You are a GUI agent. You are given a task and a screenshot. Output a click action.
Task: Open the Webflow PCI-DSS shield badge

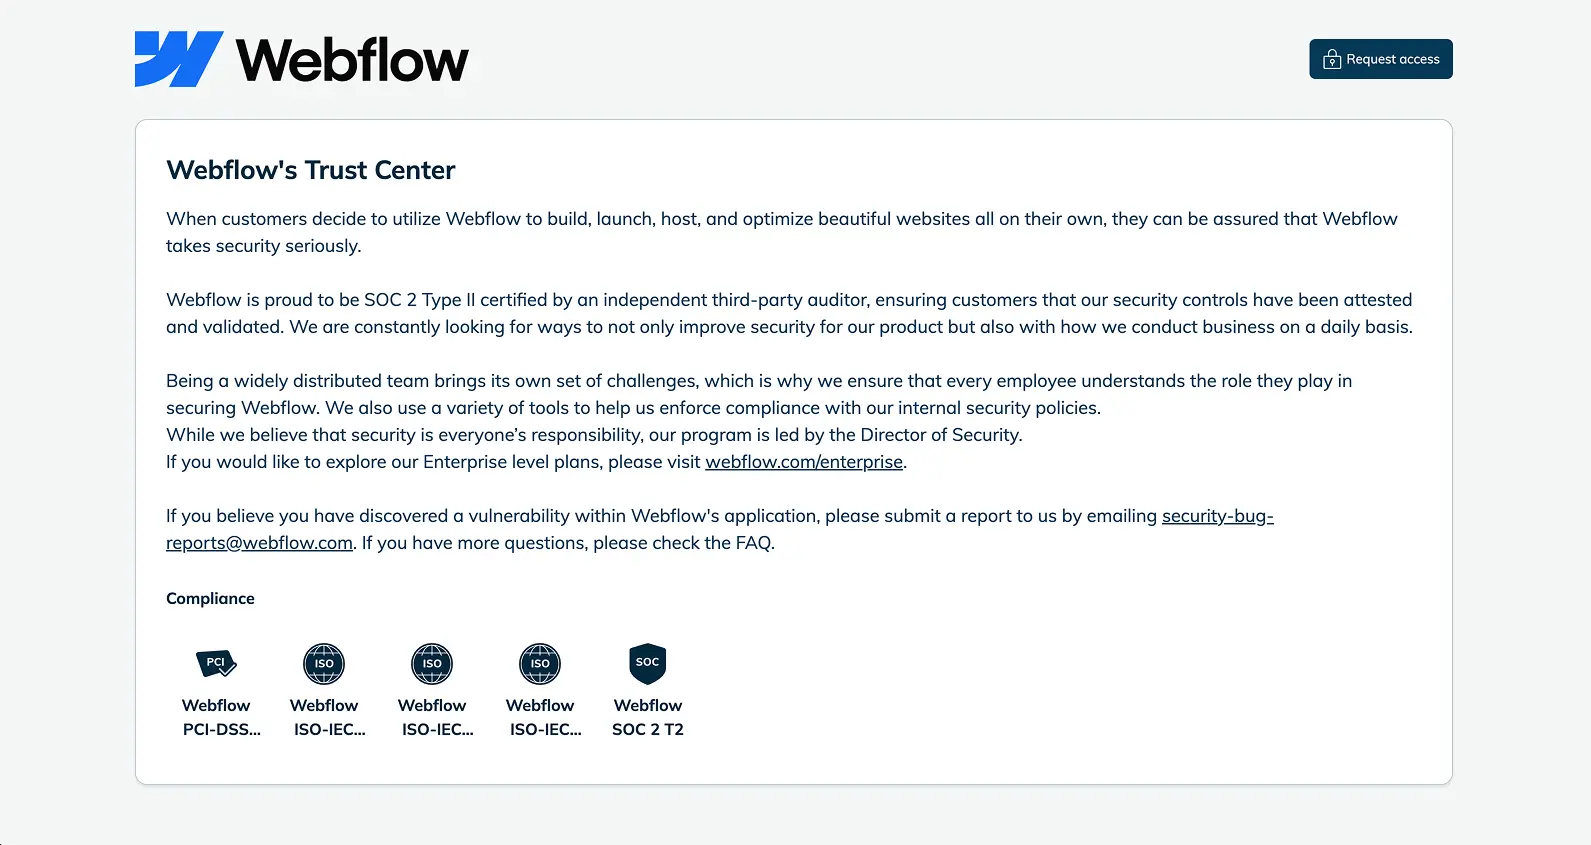(x=215, y=663)
